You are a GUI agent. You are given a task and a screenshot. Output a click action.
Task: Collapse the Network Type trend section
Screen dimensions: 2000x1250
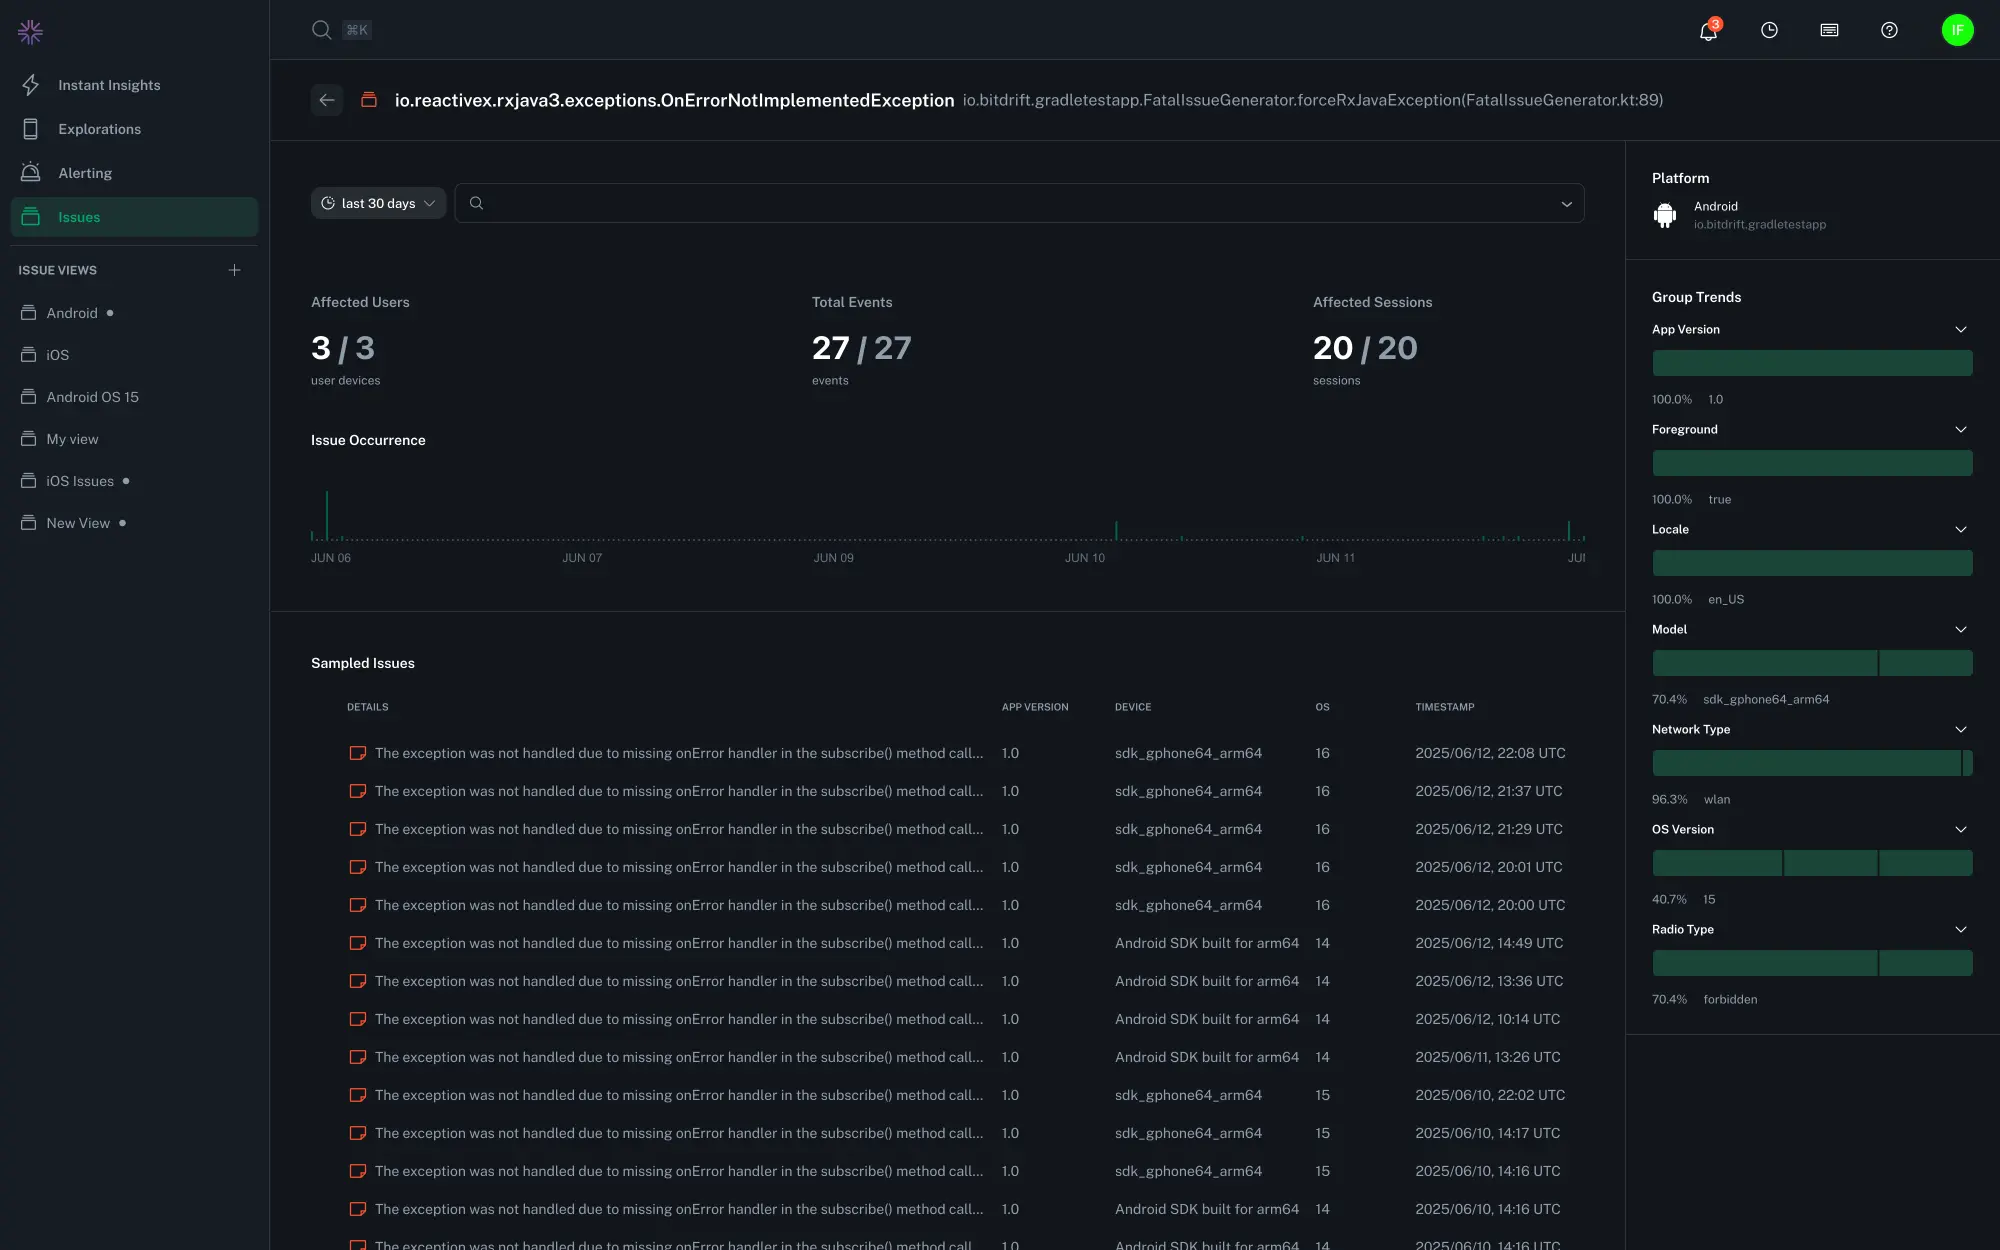(1960, 730)
